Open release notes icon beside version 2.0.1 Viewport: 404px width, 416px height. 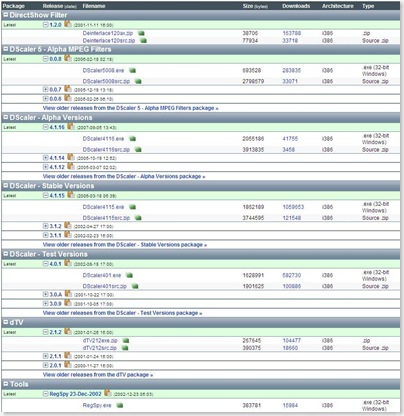coord(68,365)
